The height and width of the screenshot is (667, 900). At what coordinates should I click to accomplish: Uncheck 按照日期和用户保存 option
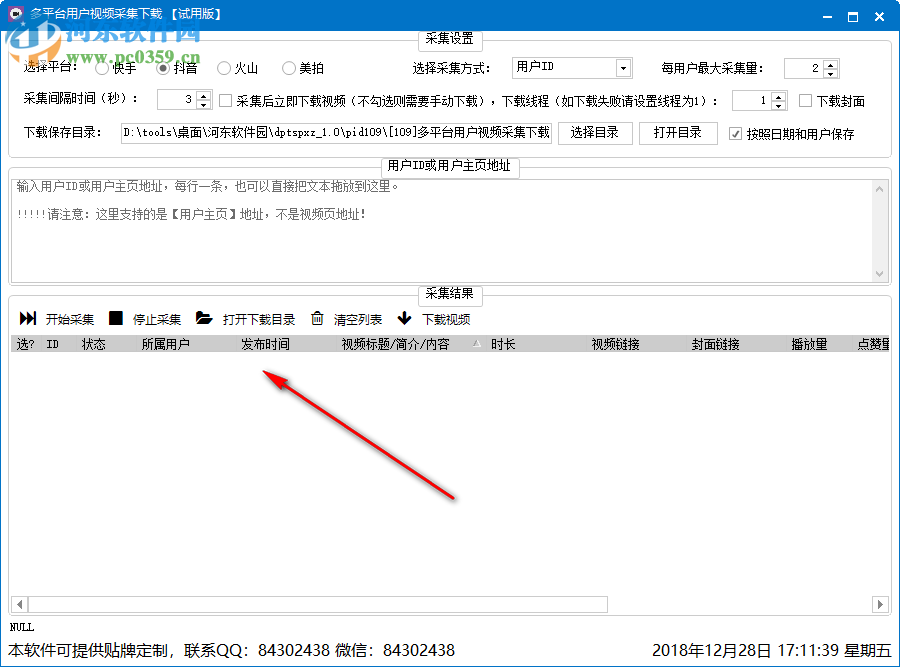736,133
